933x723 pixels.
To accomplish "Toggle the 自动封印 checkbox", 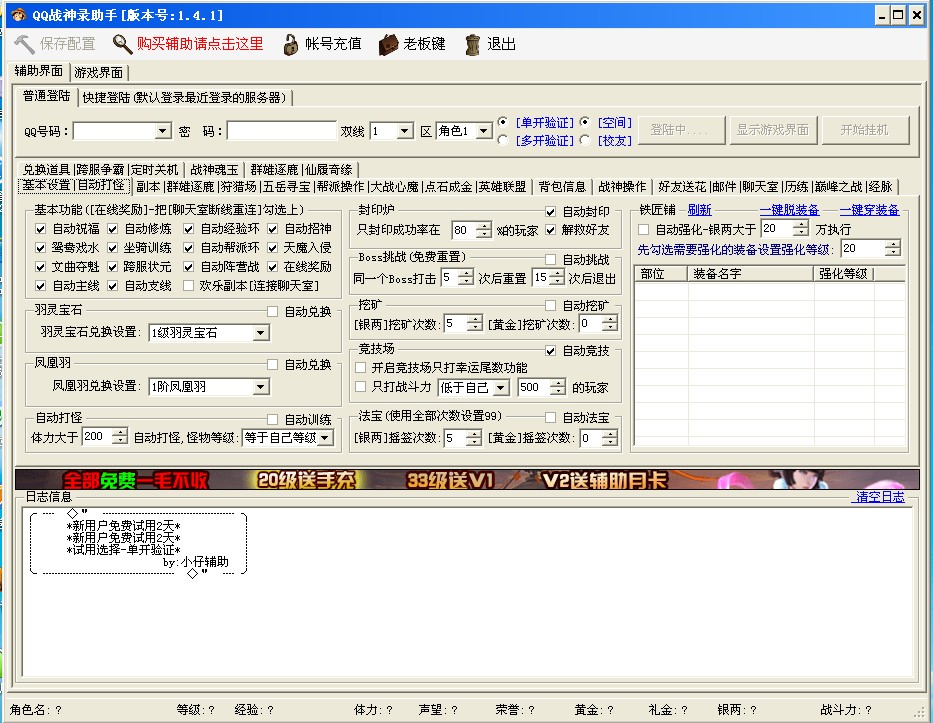I will [x=550, y=212].
